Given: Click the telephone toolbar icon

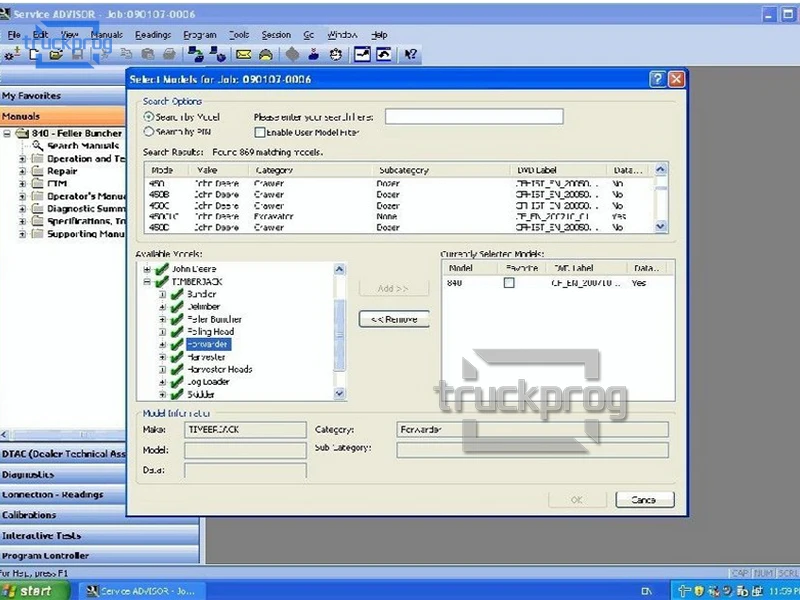Looking at the screenshot, I should [266, 54].
